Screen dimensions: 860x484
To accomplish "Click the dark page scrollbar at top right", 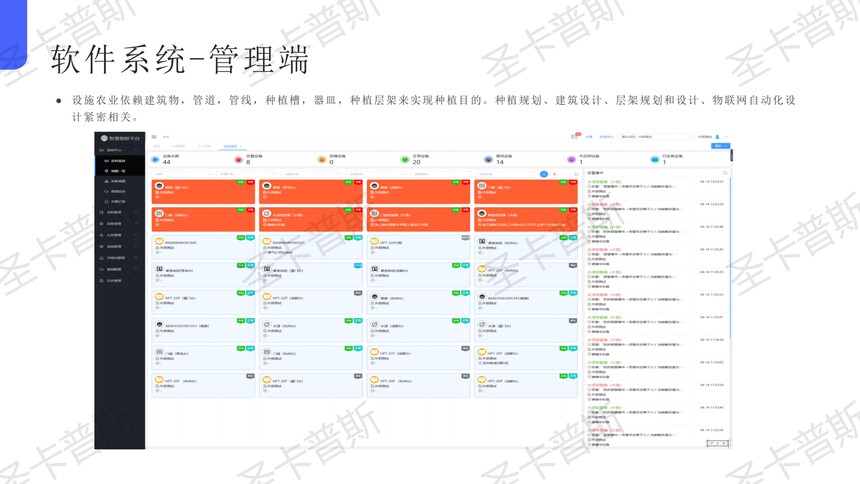I will [x=731, y=155].
